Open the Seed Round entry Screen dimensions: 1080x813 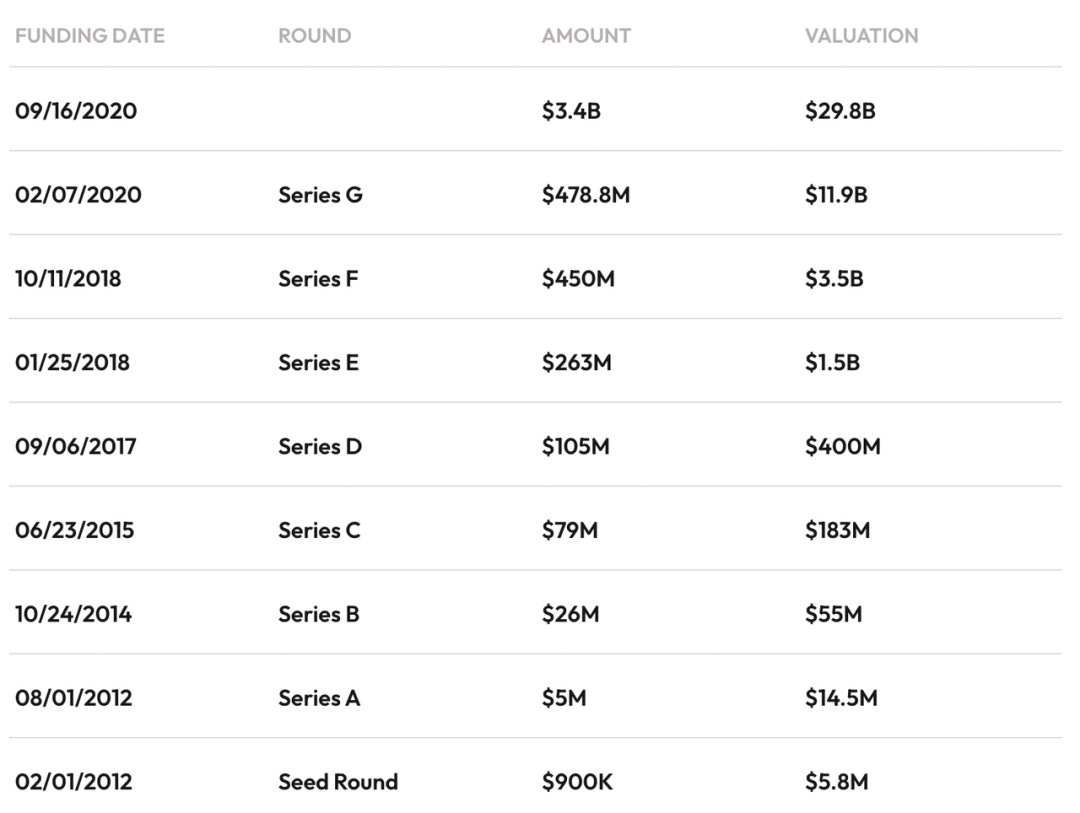coord(338,782)
